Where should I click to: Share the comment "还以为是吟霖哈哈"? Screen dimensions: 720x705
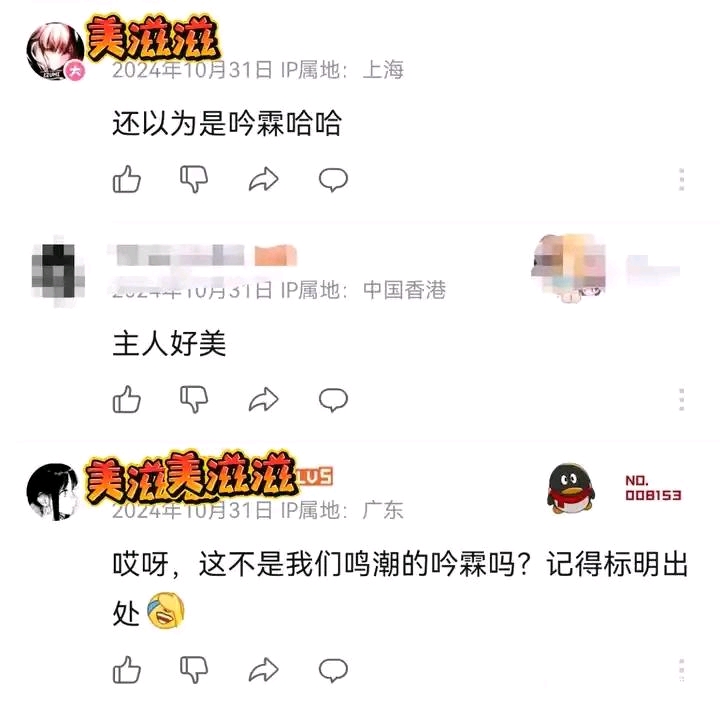[x=264, y=180]
